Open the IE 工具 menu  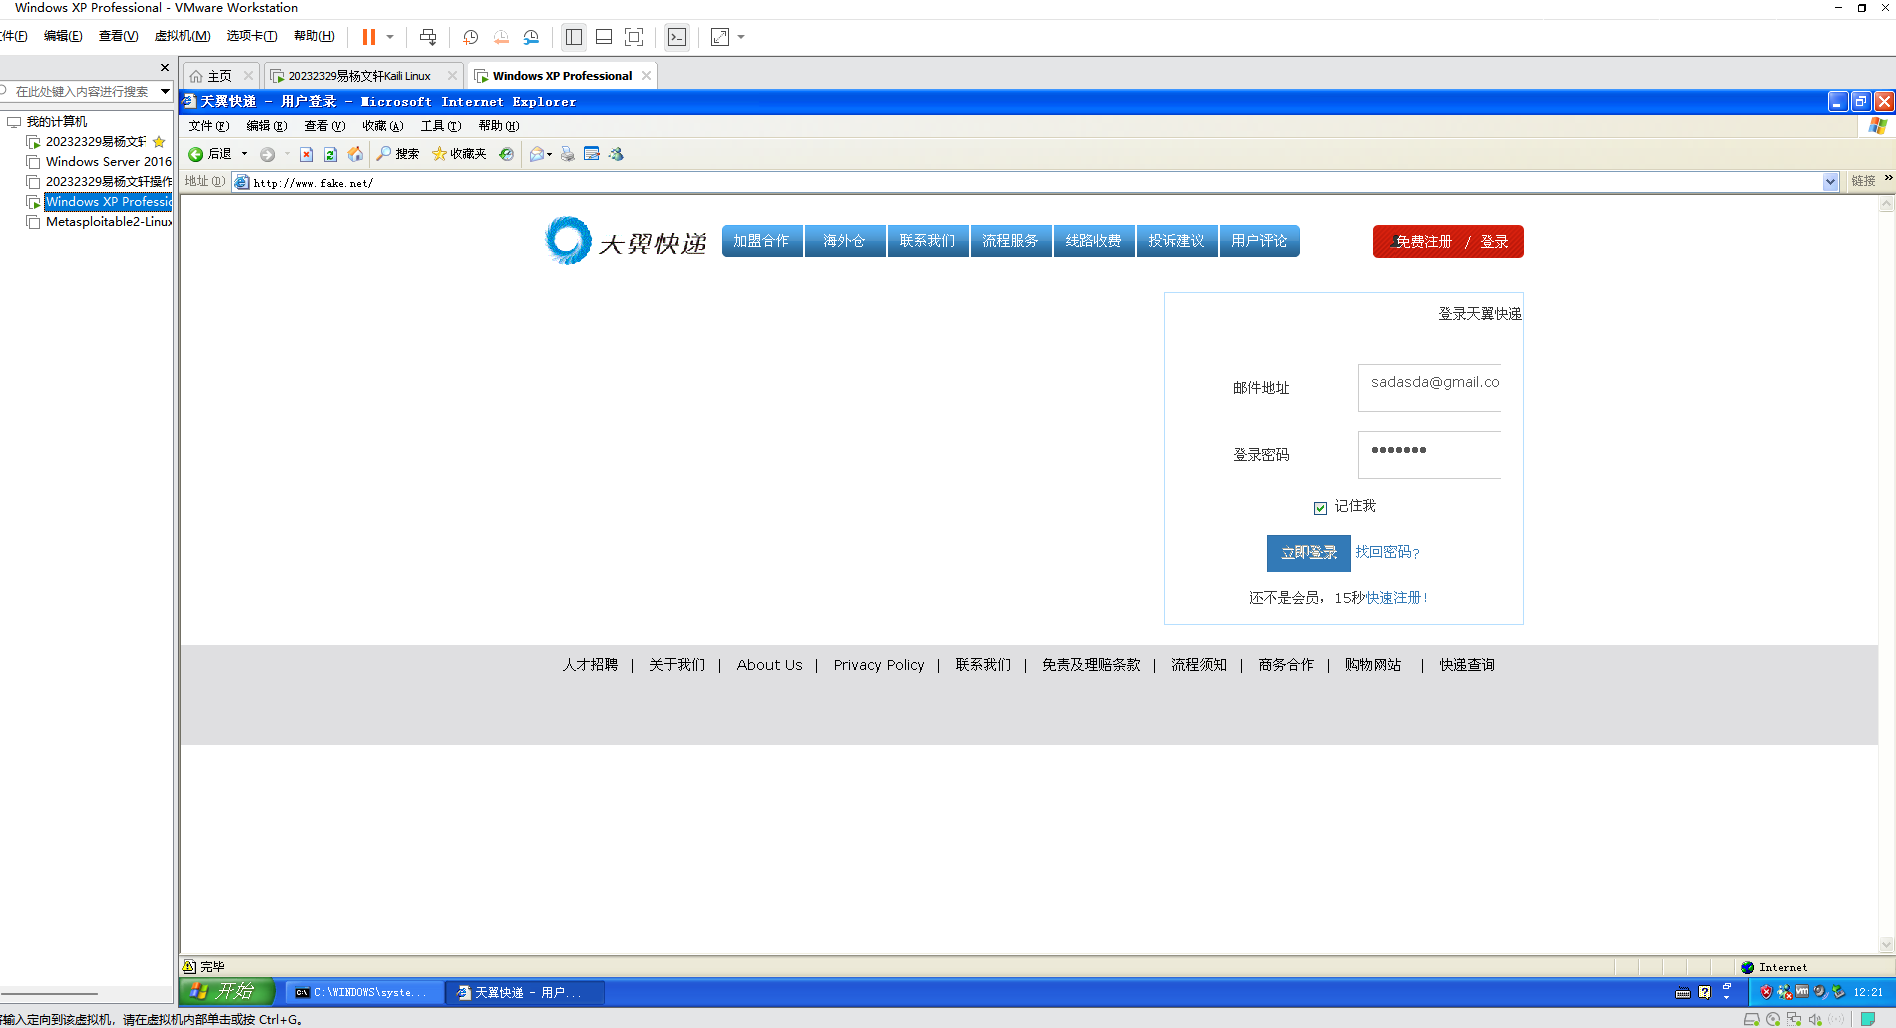point(441,126)
